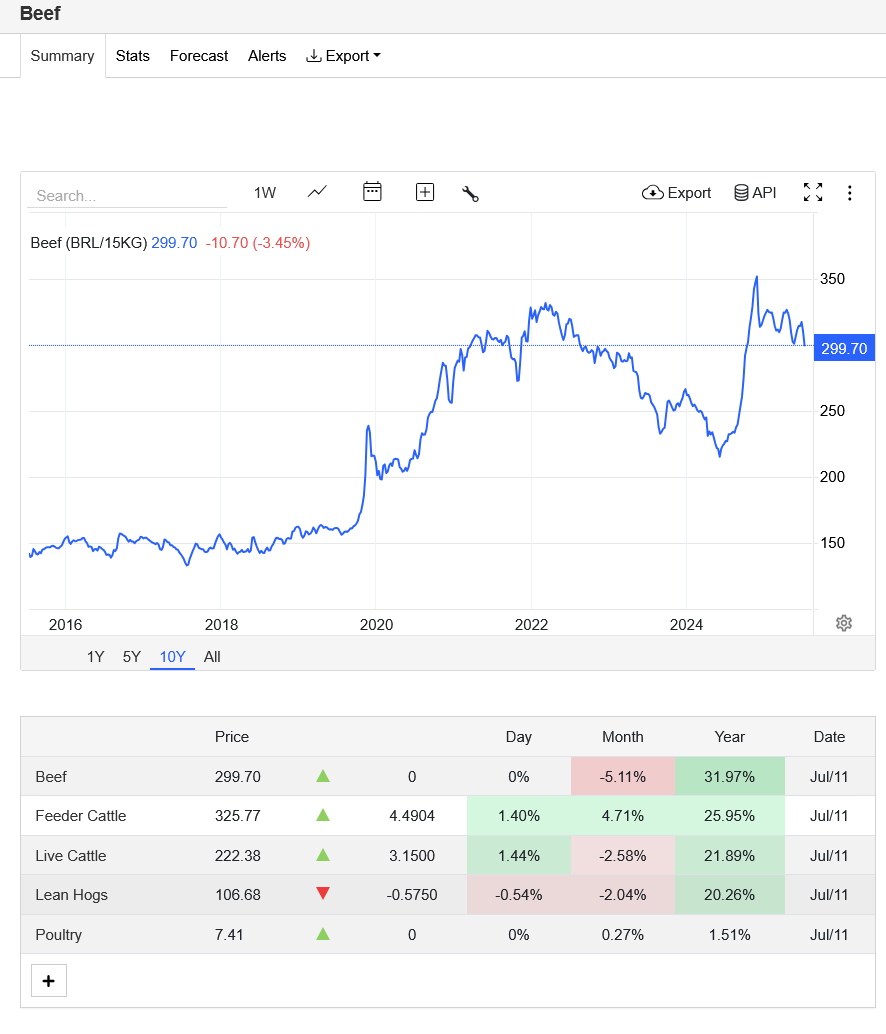Click the chart Export cloud button
The image size is (886, 1034).
point(676,193)
